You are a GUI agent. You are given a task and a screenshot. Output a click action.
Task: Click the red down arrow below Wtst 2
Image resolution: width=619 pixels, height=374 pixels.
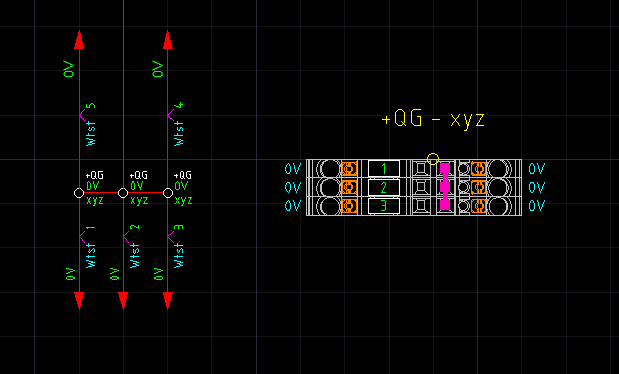(x=123, y=301)
